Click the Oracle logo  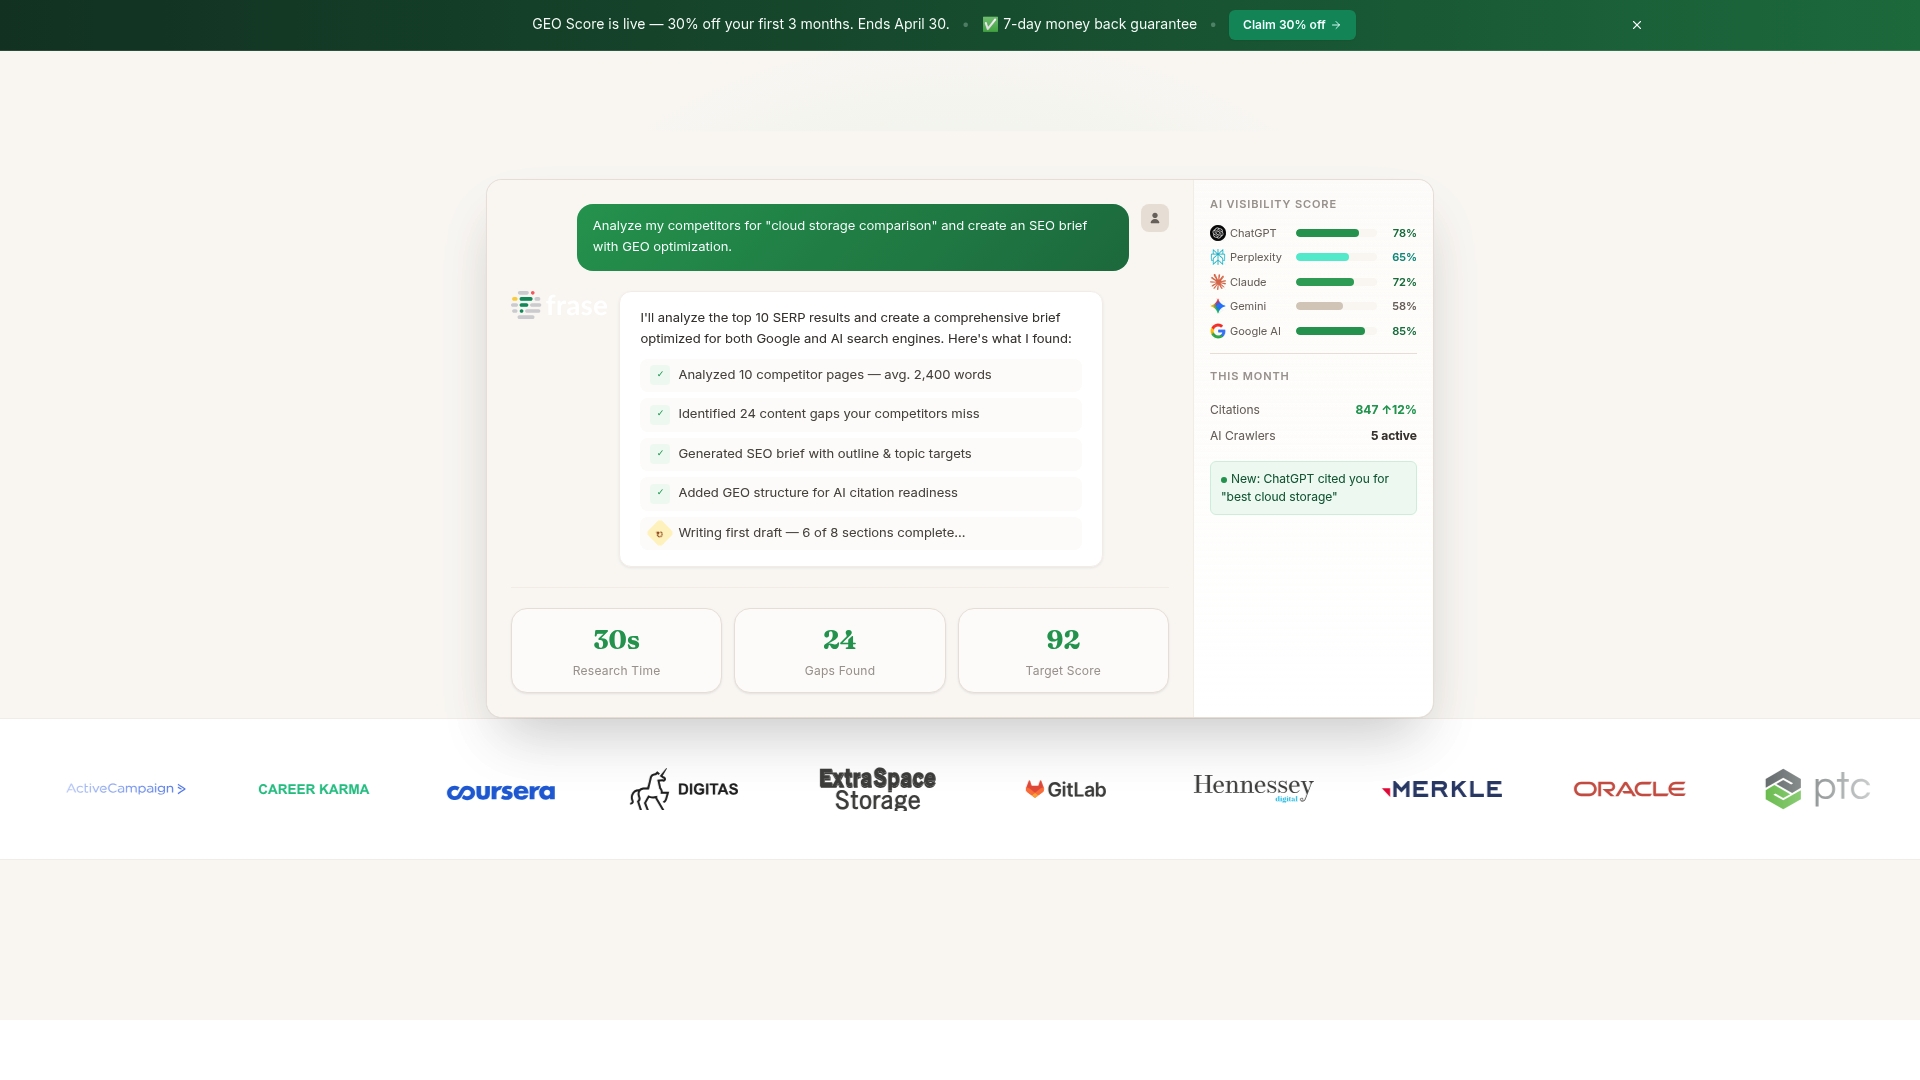pos(1629,789)
